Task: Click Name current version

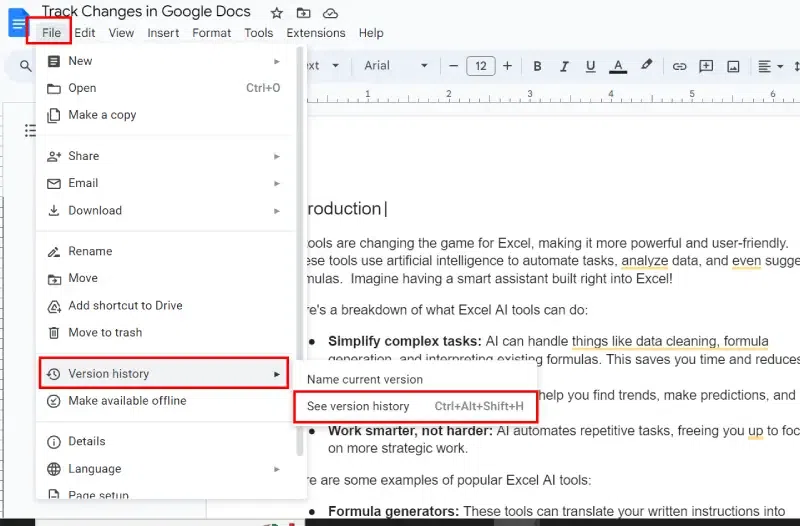Action: (x=415, y=380)
